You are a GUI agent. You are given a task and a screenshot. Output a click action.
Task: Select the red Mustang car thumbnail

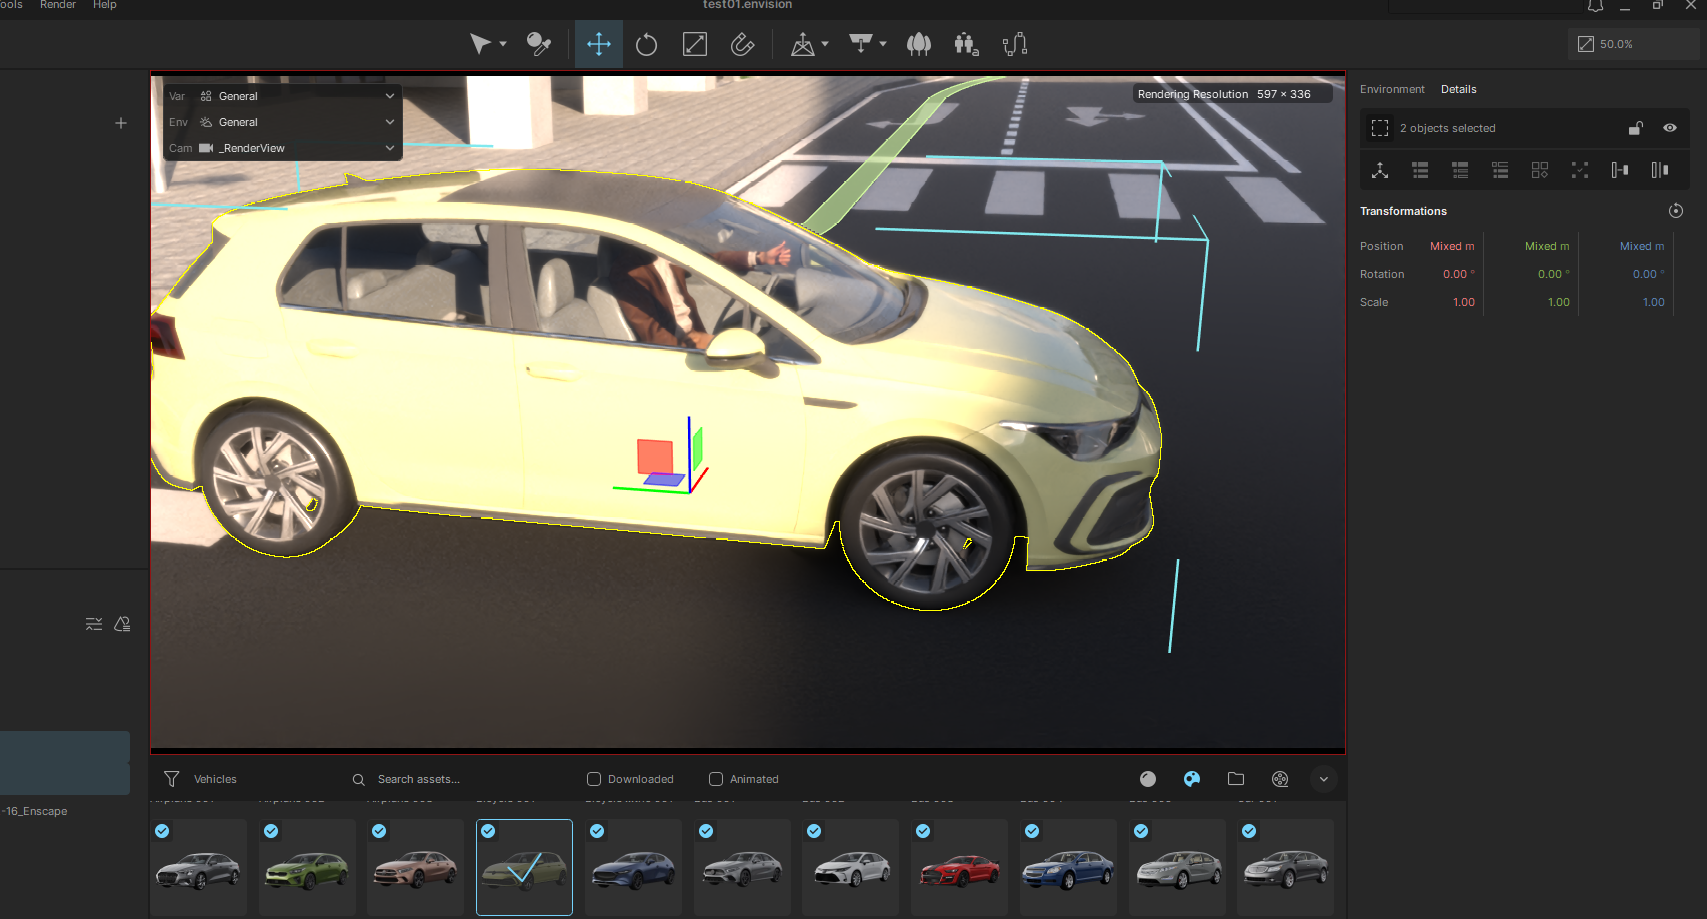point(960,868)
